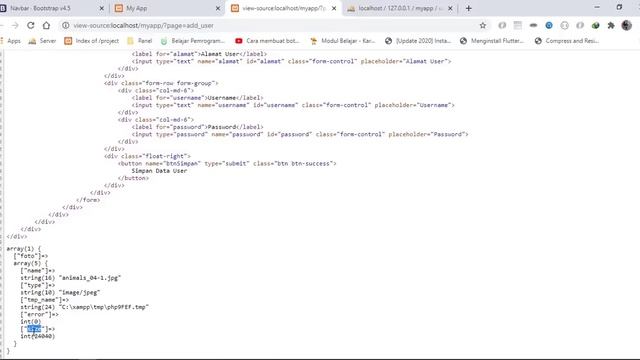
Task: Open the first extension icon after the star
Action: [502, 25]
